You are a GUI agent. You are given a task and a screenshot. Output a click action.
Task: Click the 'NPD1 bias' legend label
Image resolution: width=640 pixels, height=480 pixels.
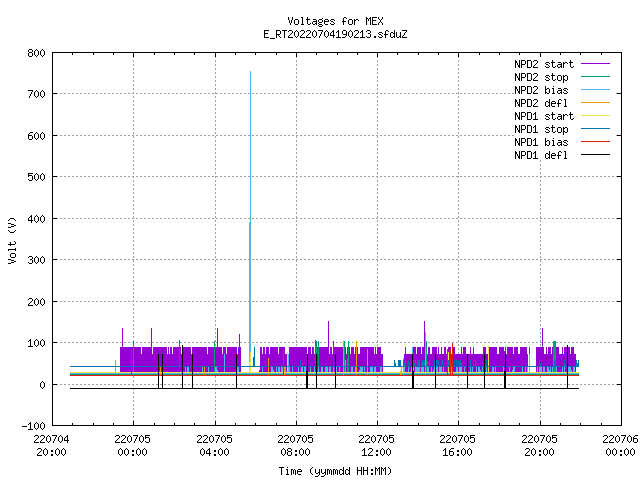[x=541, y=142]
